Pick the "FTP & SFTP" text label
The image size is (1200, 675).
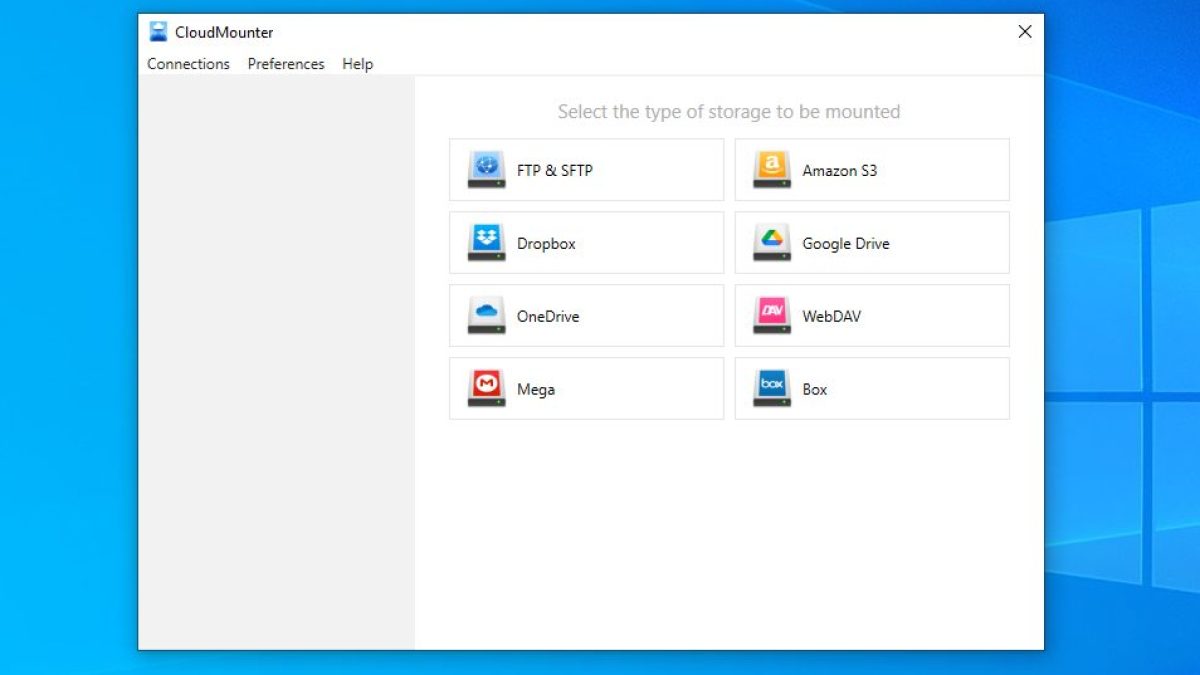coord(554,171)
